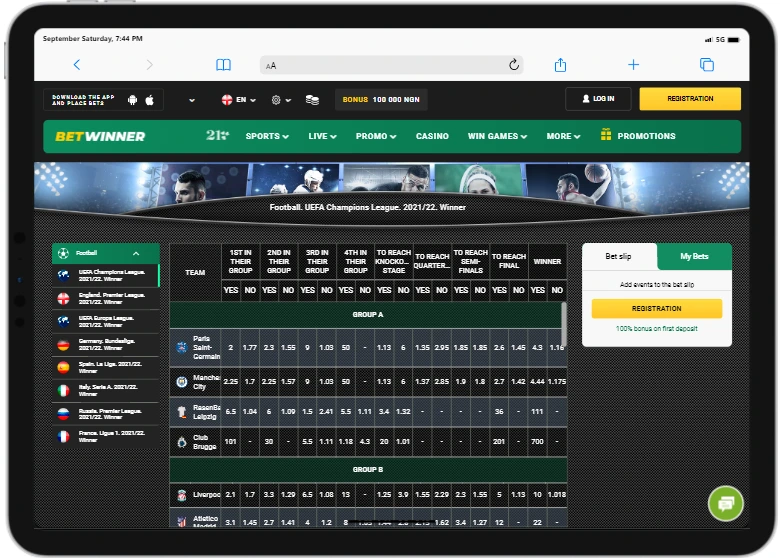Tap the Safari forward arrow
The image size is (780, 558).
149,65
